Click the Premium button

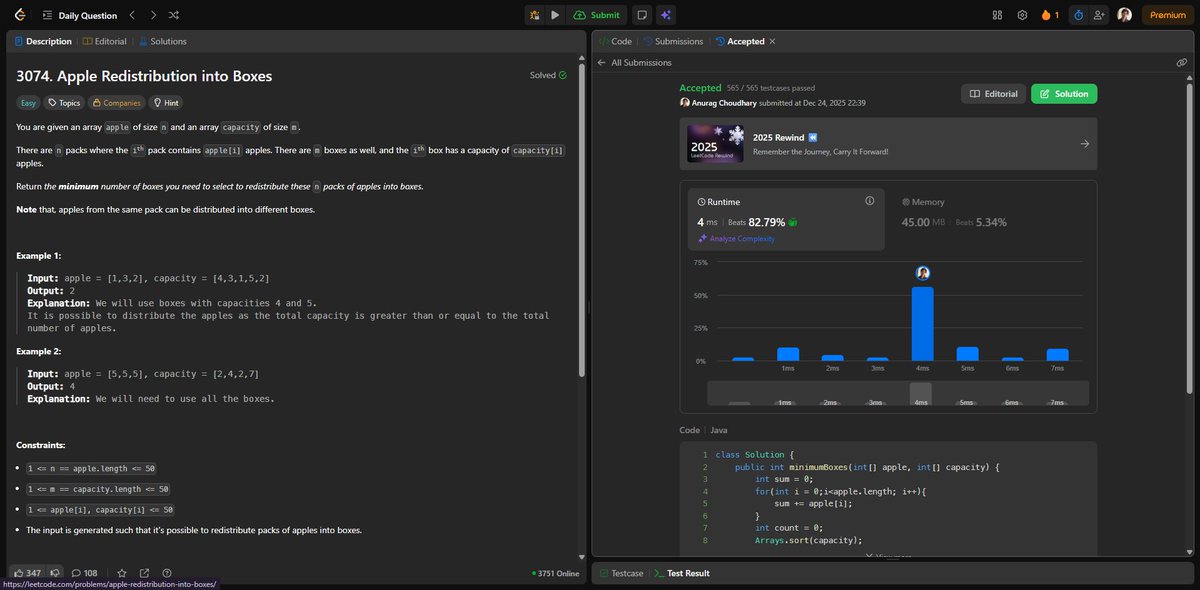pyautogui.click(x=1167, y=15)
